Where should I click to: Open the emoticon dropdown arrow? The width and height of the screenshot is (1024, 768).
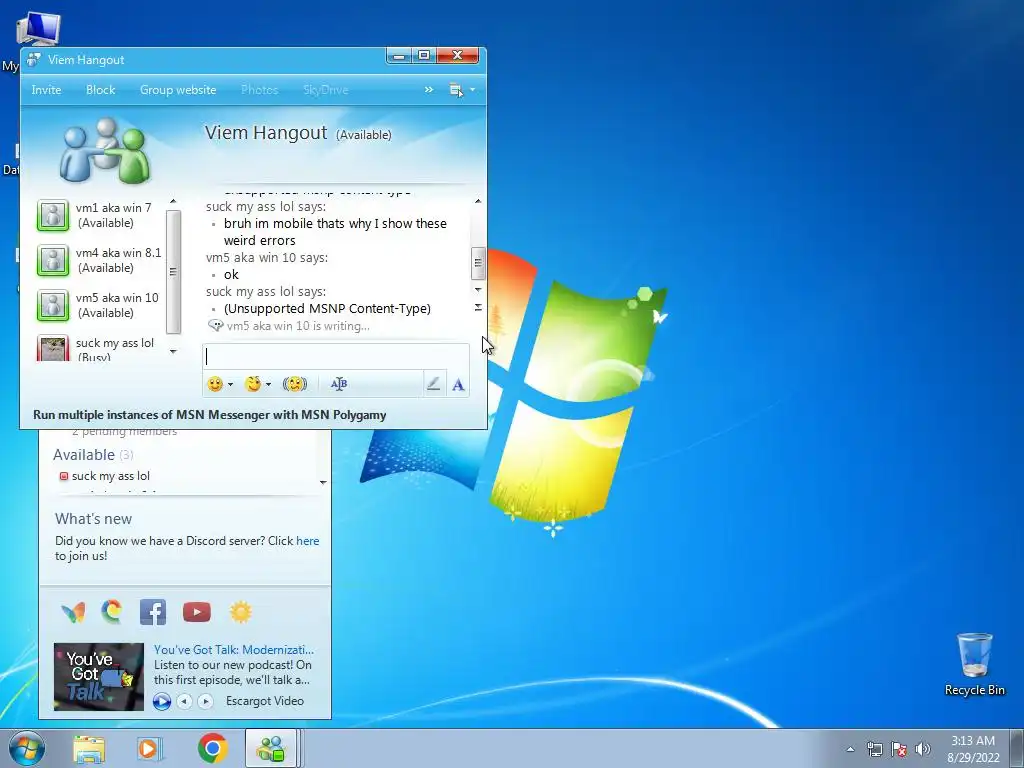click(x=230, y=385)
